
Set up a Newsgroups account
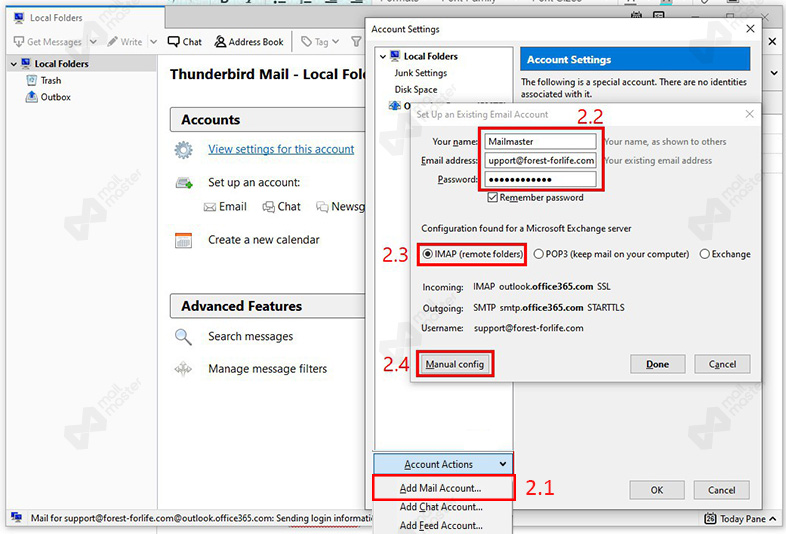point(341,207)
